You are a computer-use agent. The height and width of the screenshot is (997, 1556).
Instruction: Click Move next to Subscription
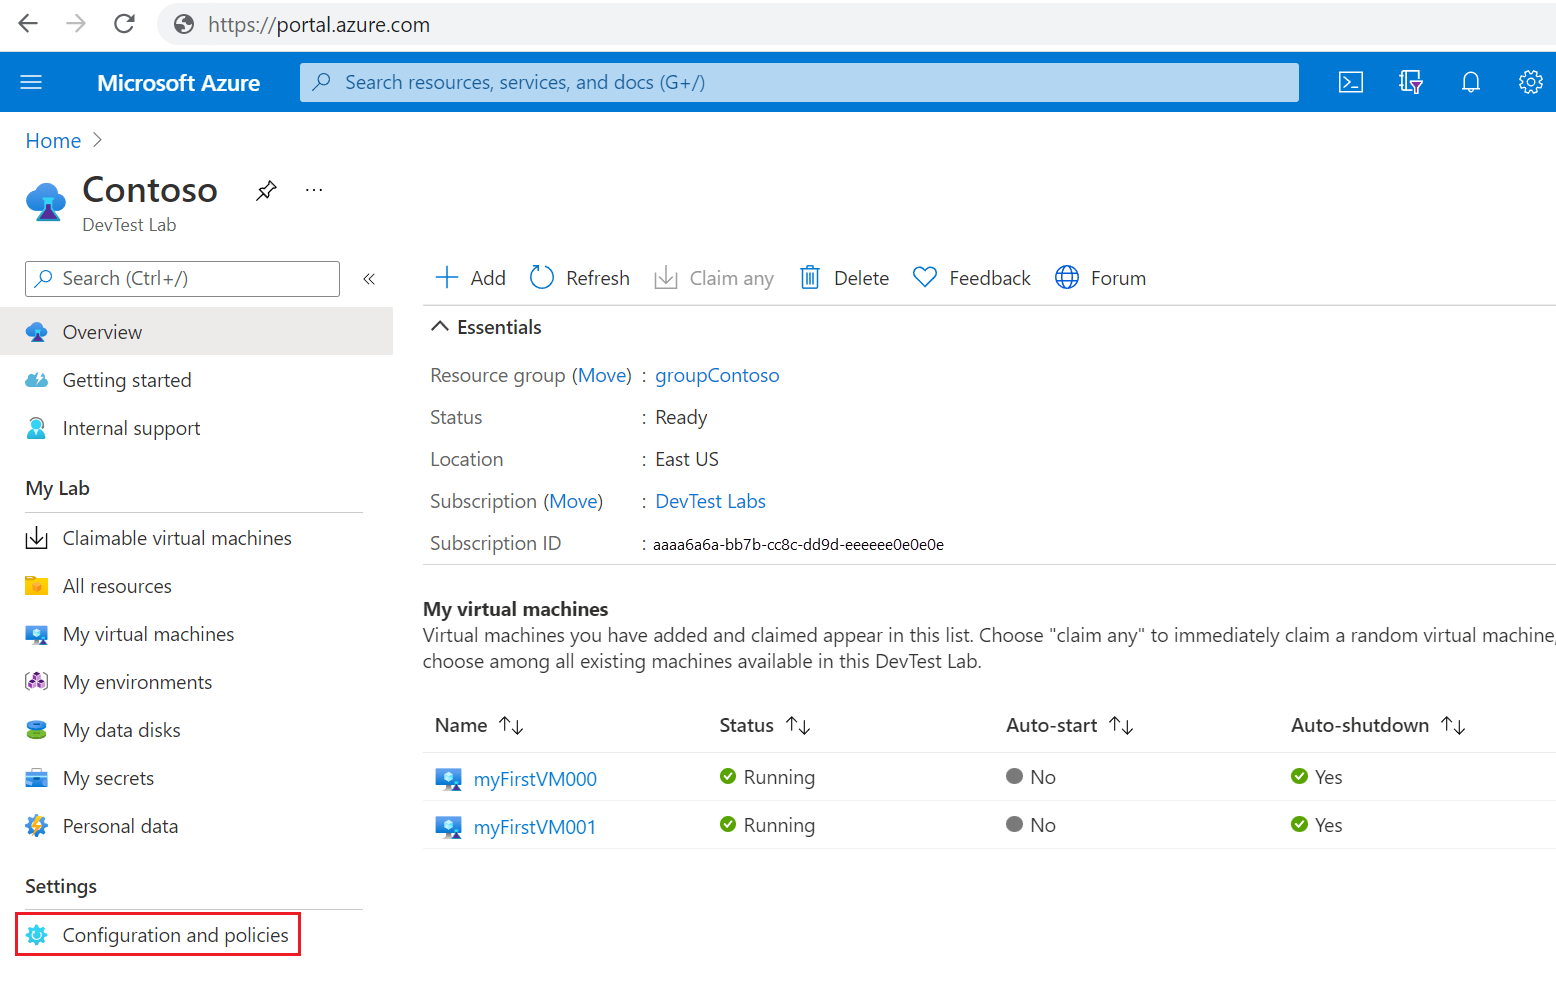click(x=575, y=501)
